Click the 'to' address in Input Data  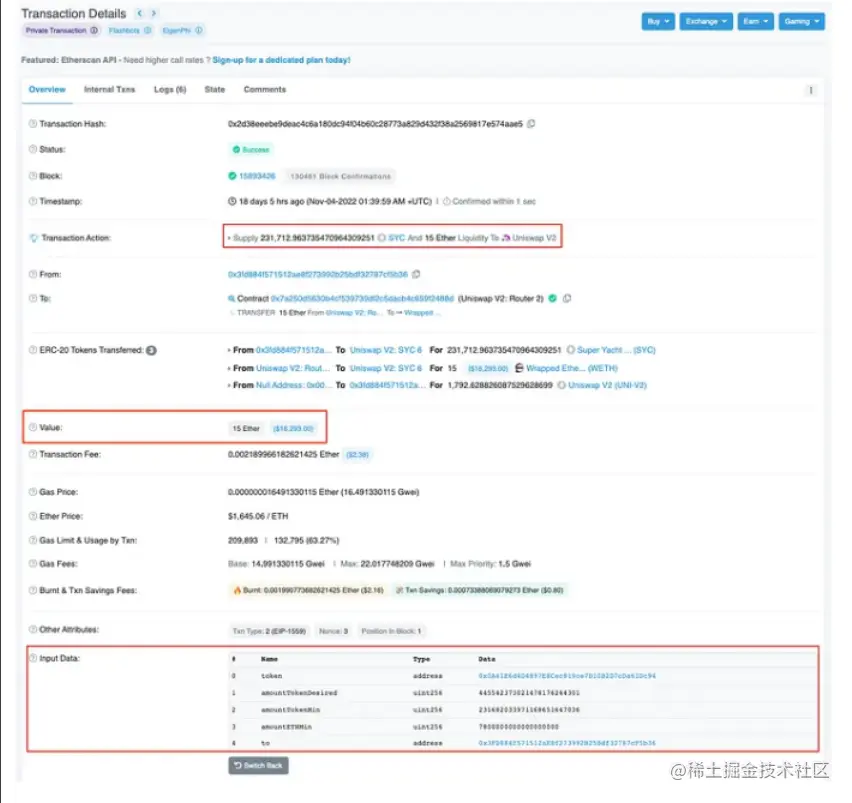567,743
